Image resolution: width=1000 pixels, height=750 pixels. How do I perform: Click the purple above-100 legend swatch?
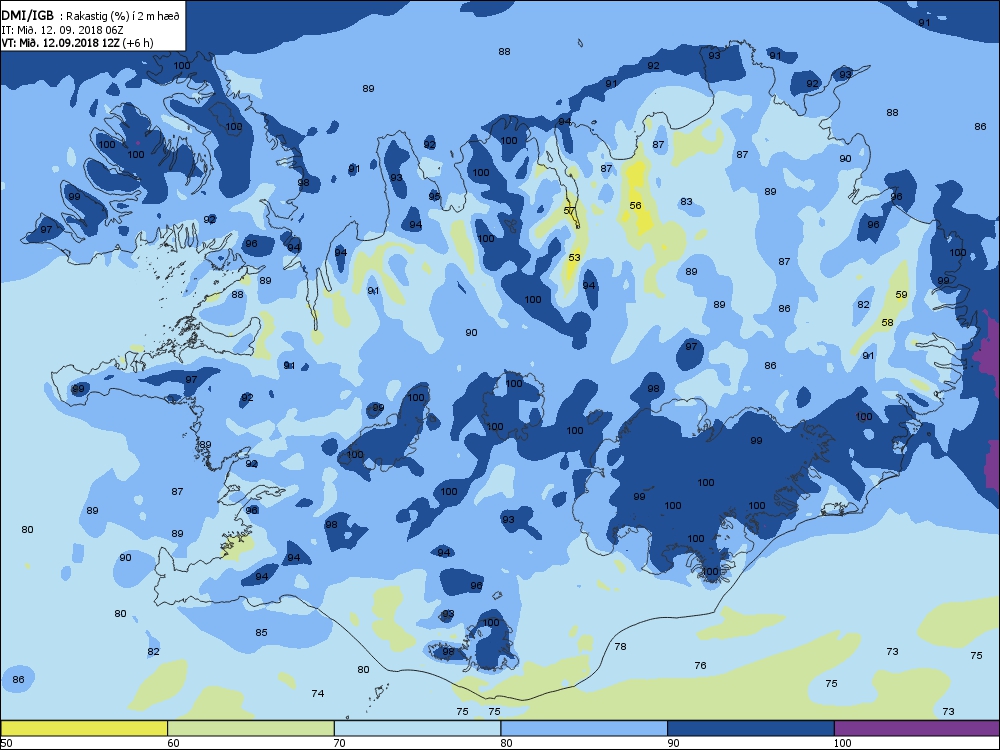pyautogui.click(x=917, y=728)
